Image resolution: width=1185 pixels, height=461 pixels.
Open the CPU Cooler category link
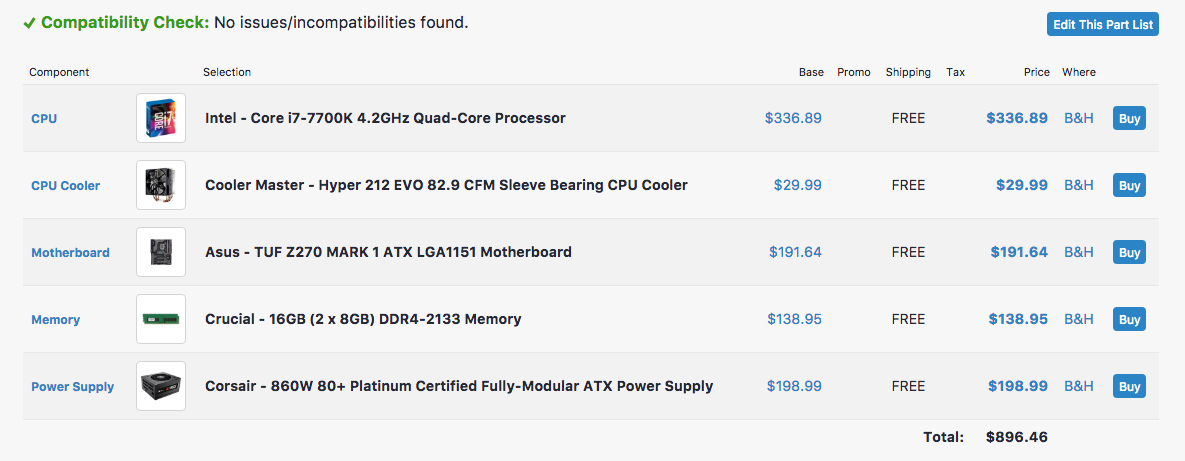tap(65, 185)
